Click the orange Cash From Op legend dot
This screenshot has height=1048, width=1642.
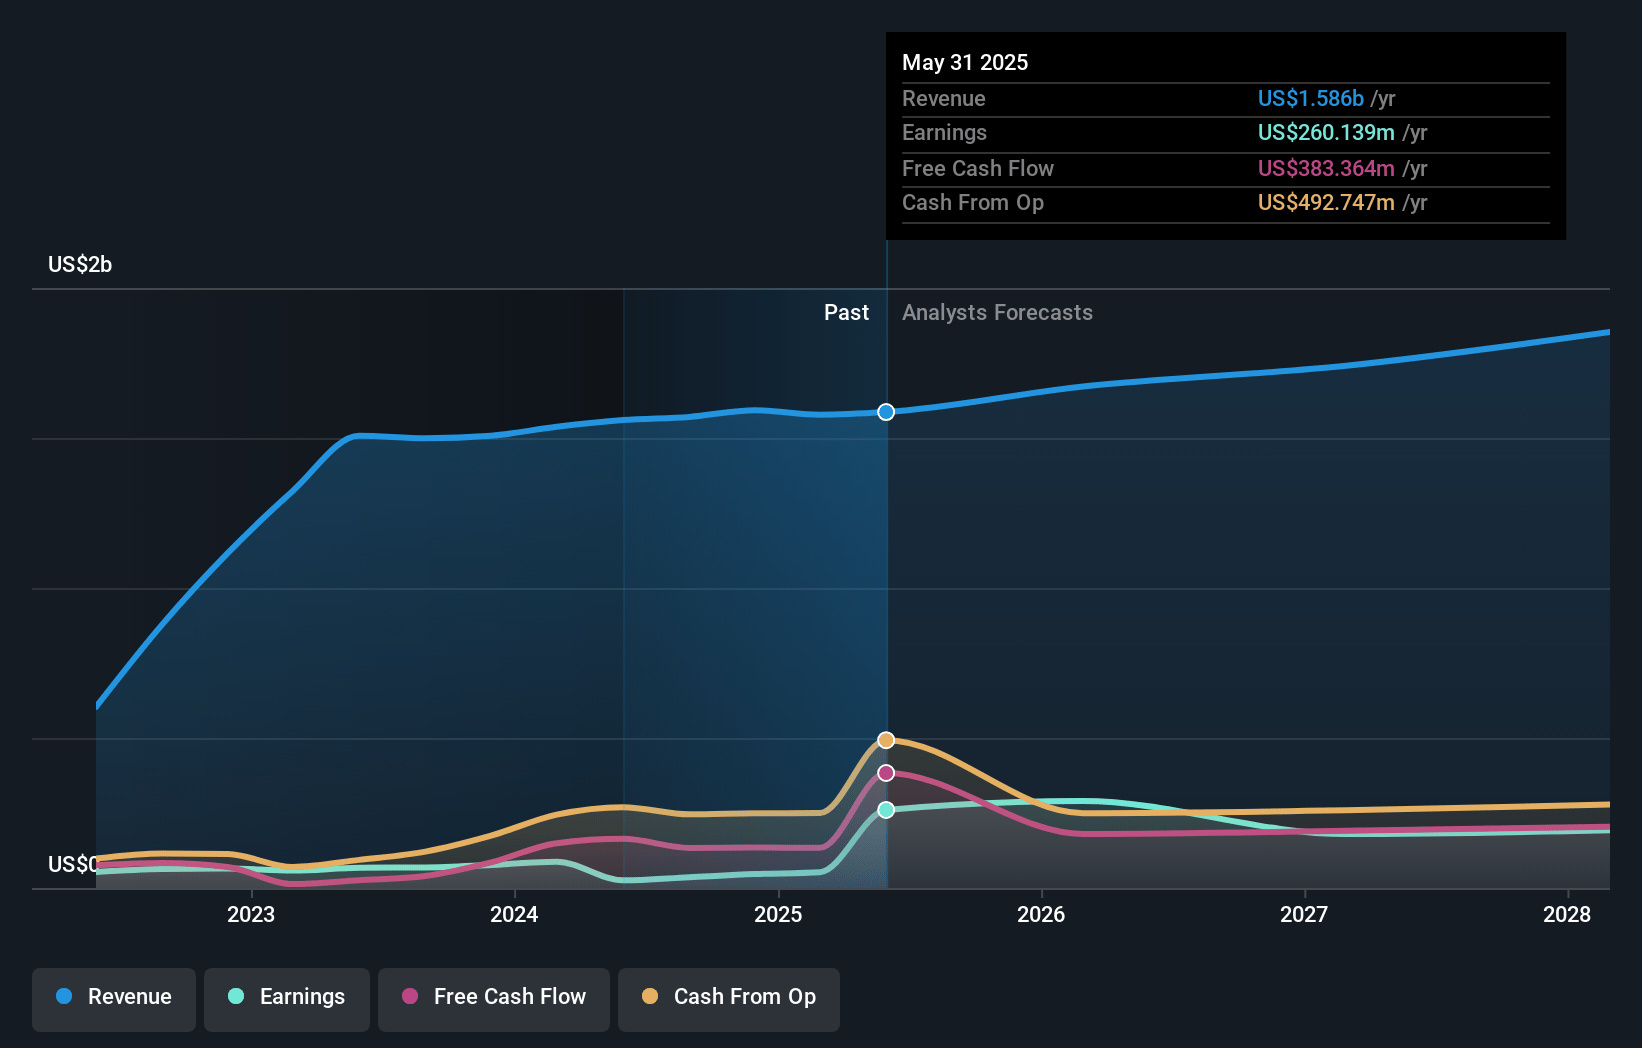pyautogui.click(x=650, y=996)
